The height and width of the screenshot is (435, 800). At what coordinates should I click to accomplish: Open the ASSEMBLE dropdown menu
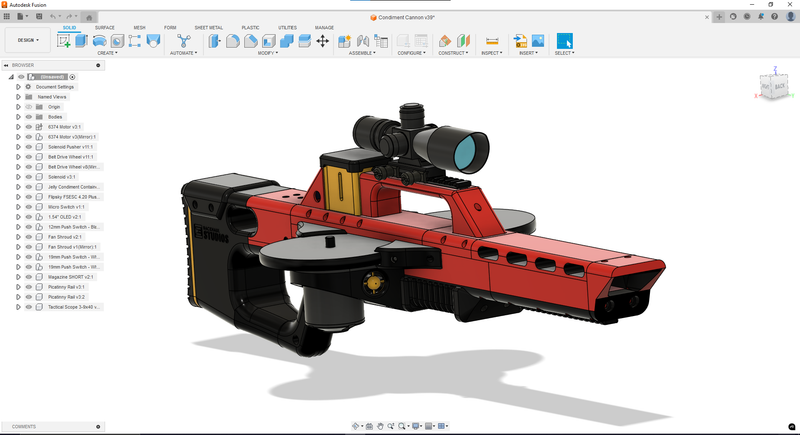coord(362,53)
